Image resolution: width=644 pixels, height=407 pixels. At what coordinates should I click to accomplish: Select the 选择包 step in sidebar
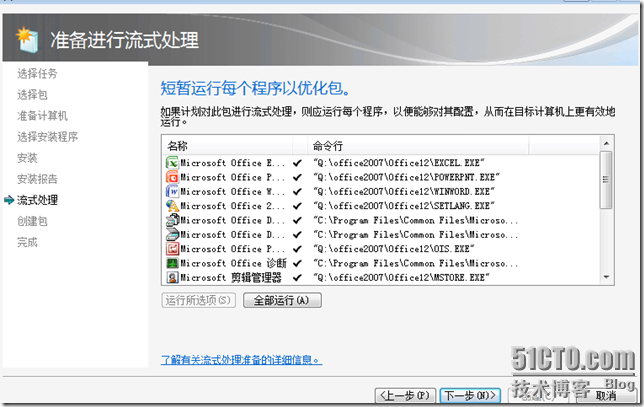32,95
